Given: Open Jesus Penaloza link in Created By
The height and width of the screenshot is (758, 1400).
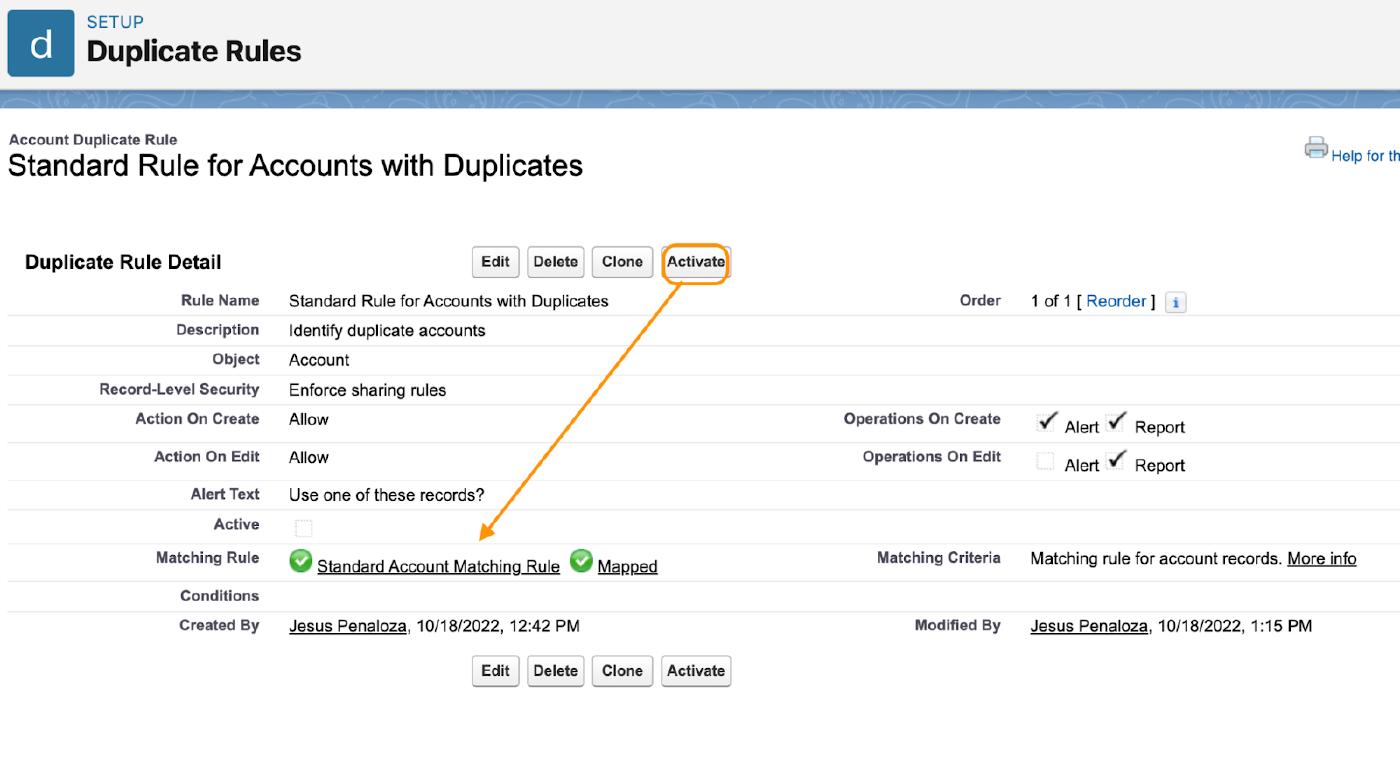Looking at the screenshot, I should 348,626.
